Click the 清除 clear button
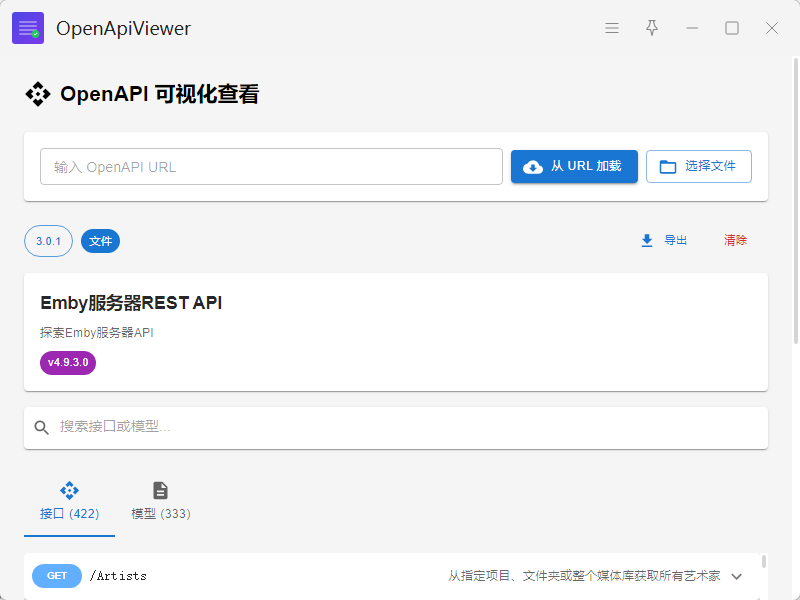 [x=735, y=240]
